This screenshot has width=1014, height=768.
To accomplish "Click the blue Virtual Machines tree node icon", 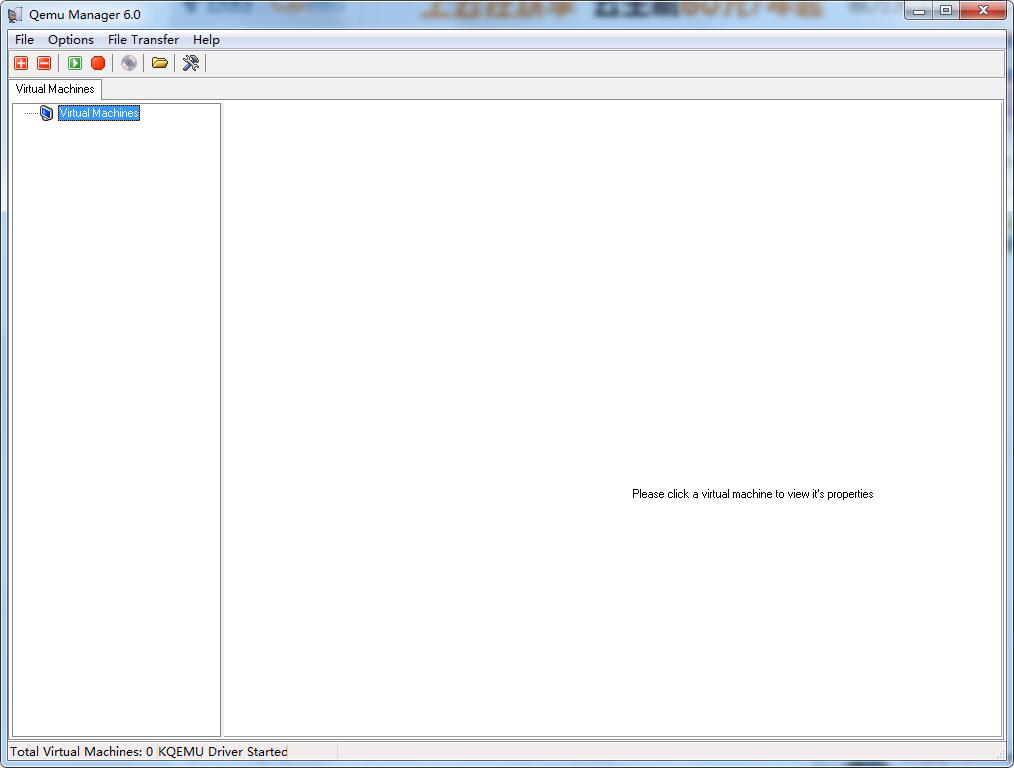I will 47,113.
